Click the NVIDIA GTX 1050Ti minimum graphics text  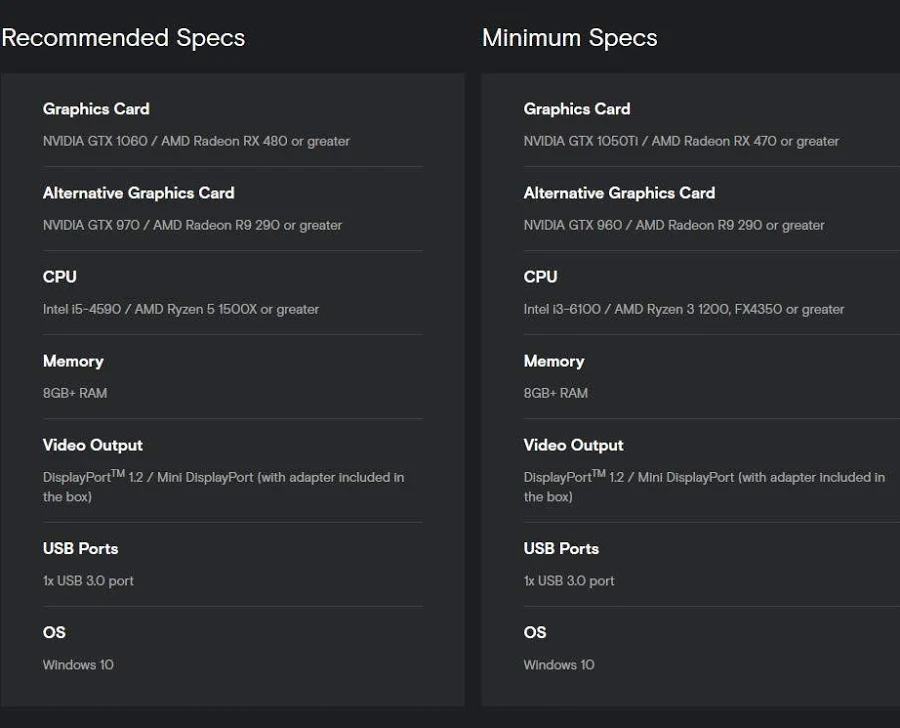[681, 141]
